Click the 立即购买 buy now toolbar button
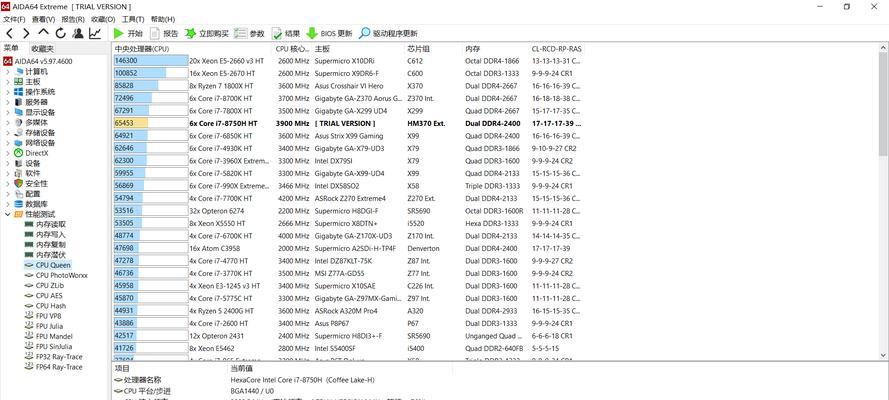Image resolution: width=889 pixels, height=400 pixels. (x=207, y=33)
